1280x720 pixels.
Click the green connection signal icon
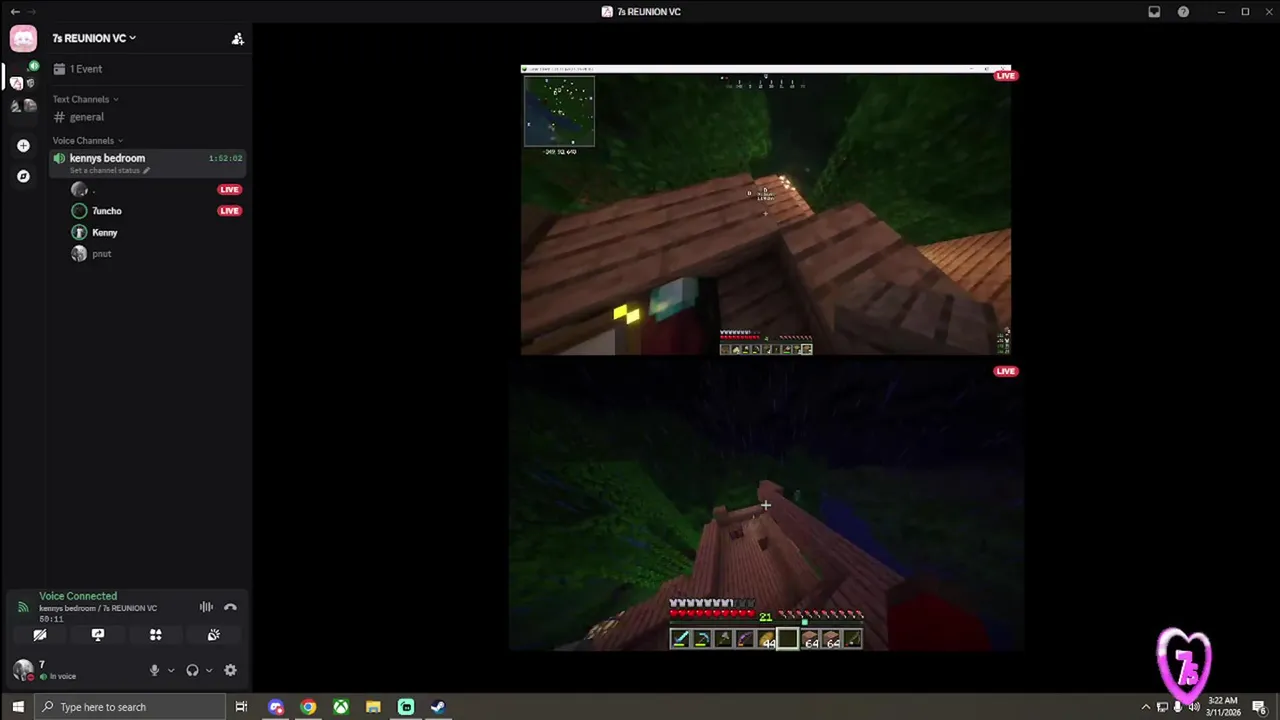(23, 607)
